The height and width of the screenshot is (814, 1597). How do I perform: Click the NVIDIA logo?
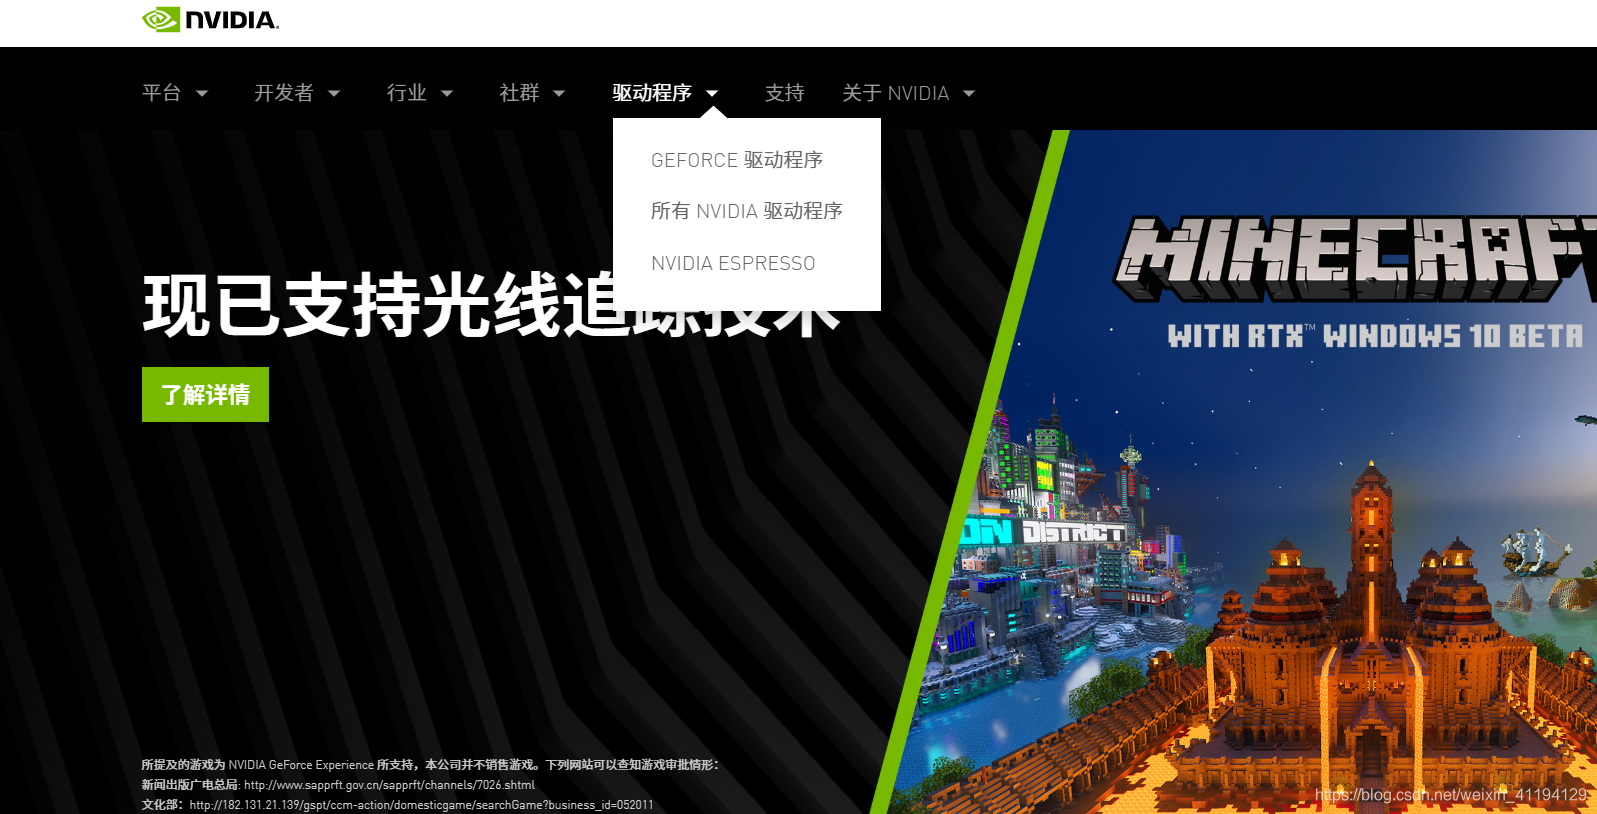point(210,20)
